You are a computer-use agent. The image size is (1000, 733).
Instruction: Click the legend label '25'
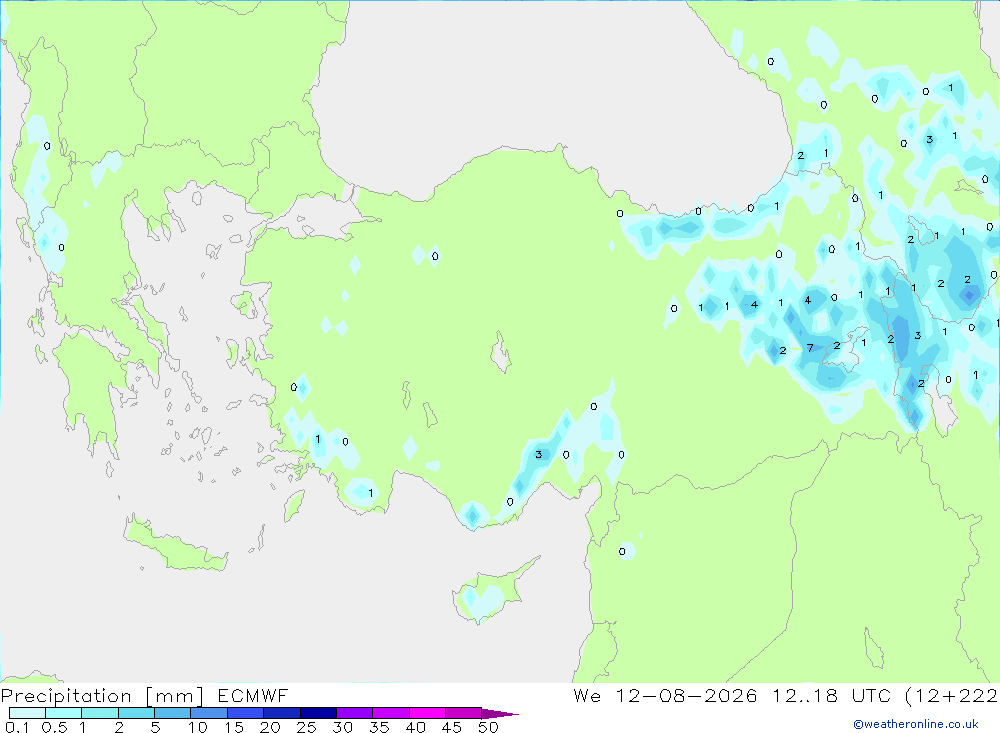tap(307, 727)
